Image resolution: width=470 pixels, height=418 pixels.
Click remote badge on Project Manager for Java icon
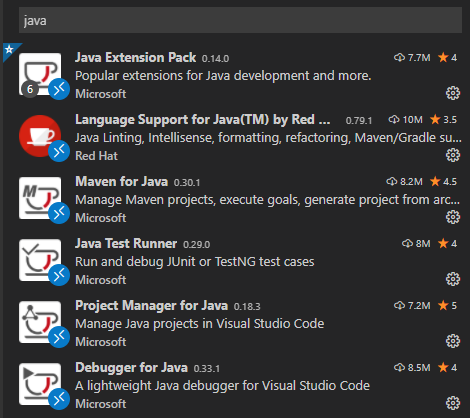[x=59, y=337]
